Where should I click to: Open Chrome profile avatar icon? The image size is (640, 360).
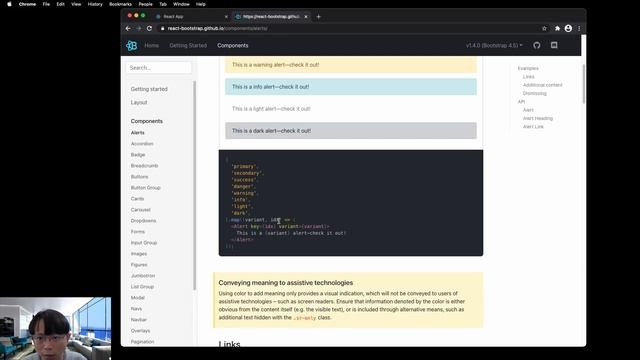click(568, 29)
